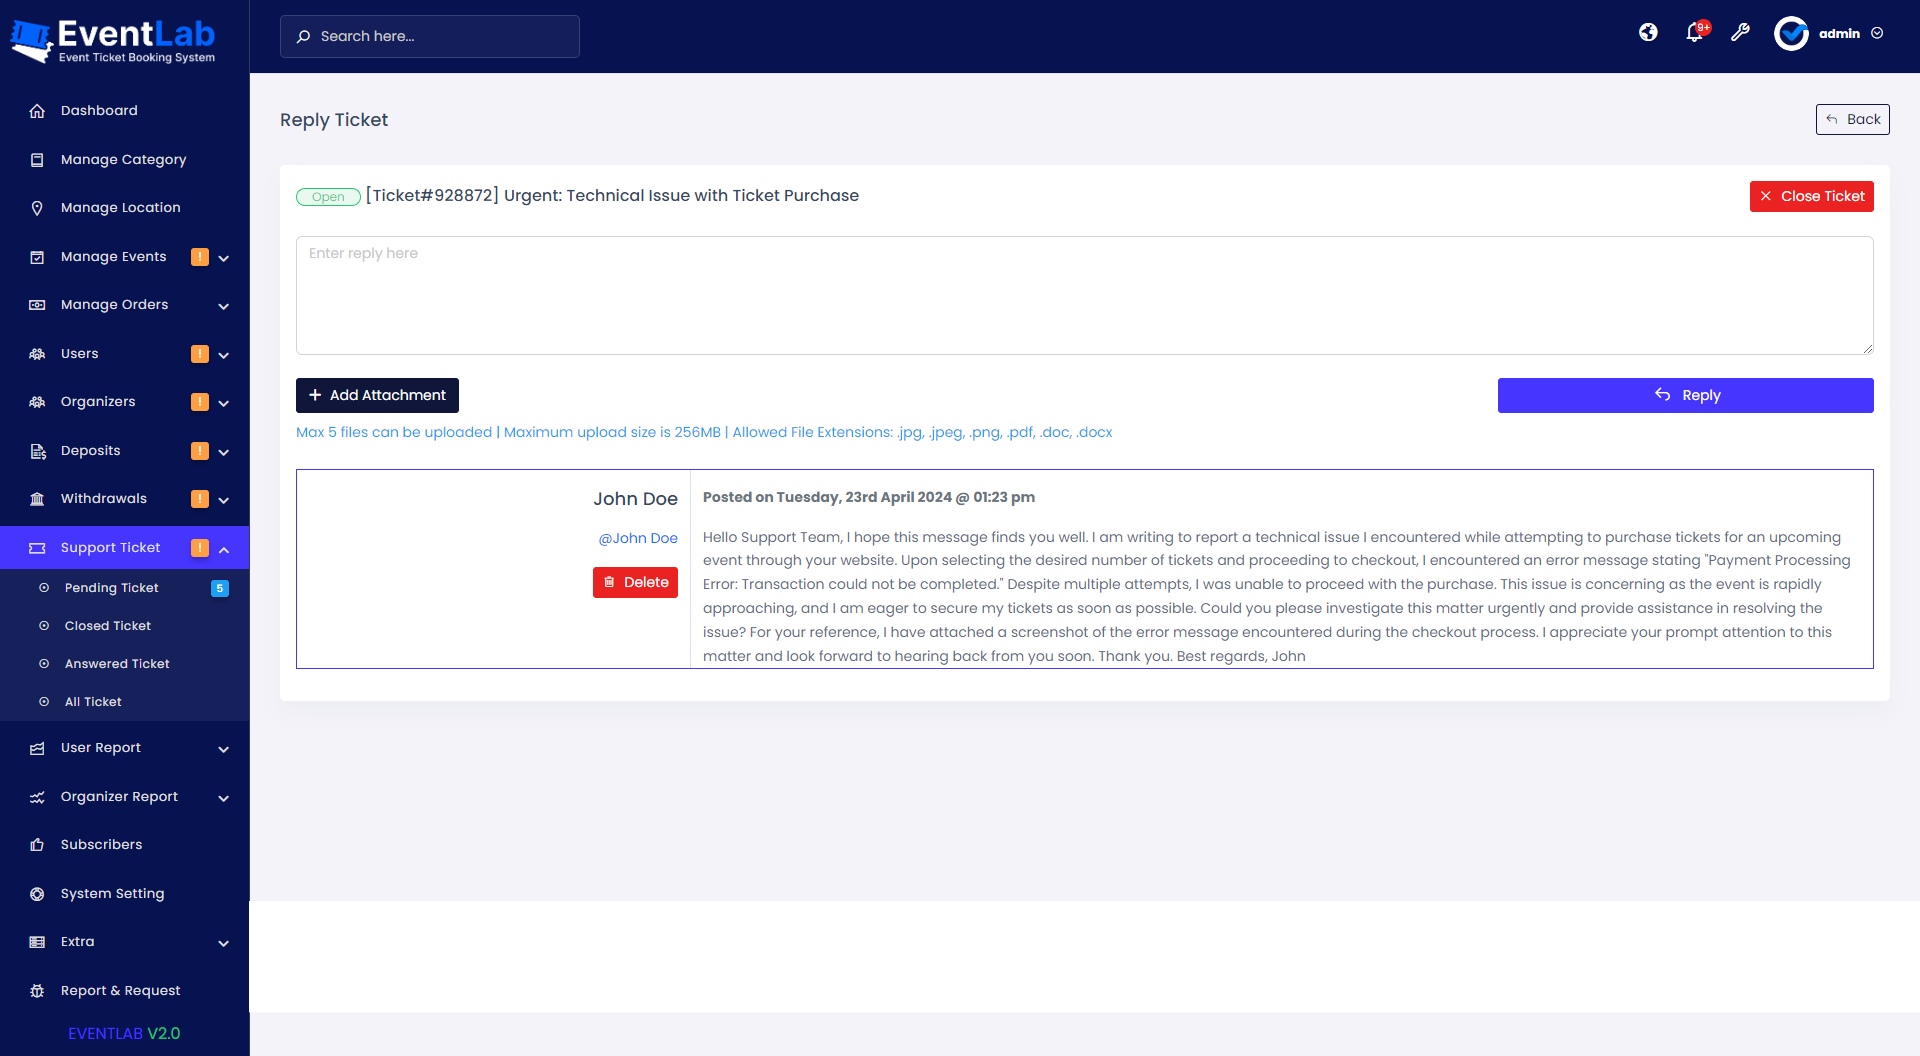Click the Report & Request bug icon
This screenshot has height=1056, width=1920.
pos(37,991)
